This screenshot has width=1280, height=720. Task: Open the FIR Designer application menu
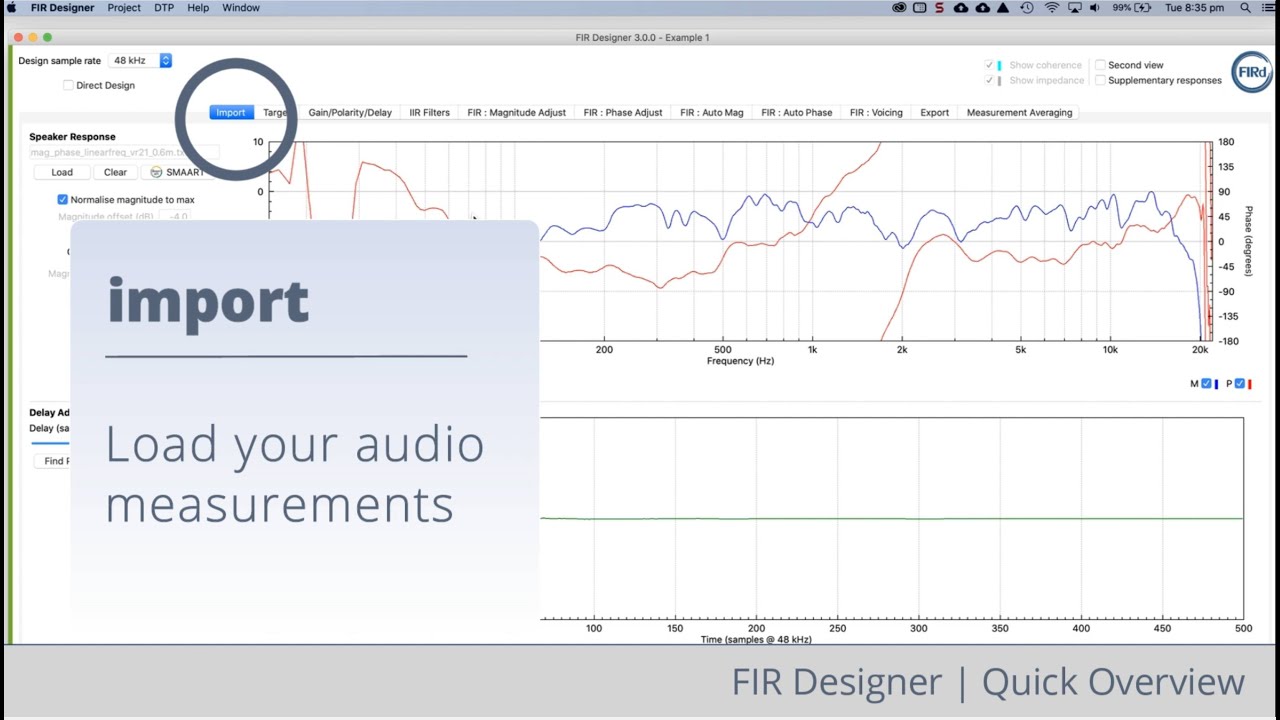click(62, 7)
